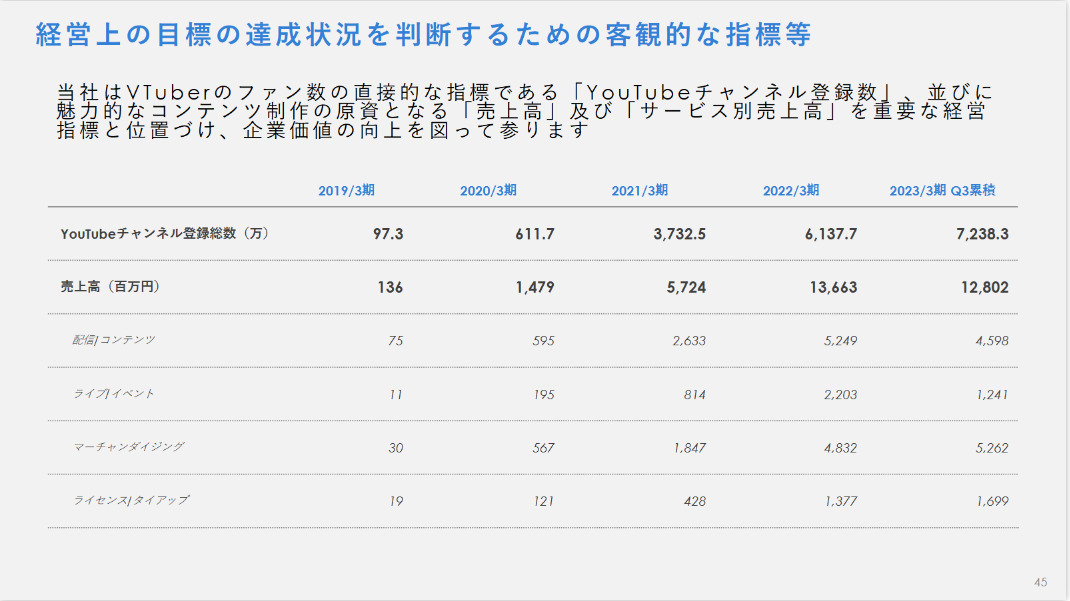Select the ライブ/イベント value 2,203
This screenshot has width=1070, height=601.
coord(840,394)
